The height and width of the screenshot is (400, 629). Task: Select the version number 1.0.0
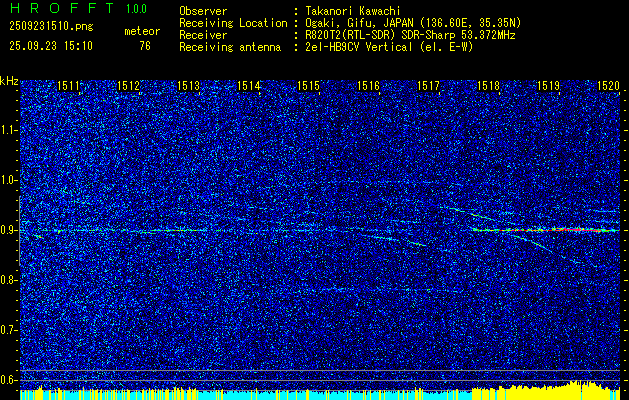click(136, 9)
